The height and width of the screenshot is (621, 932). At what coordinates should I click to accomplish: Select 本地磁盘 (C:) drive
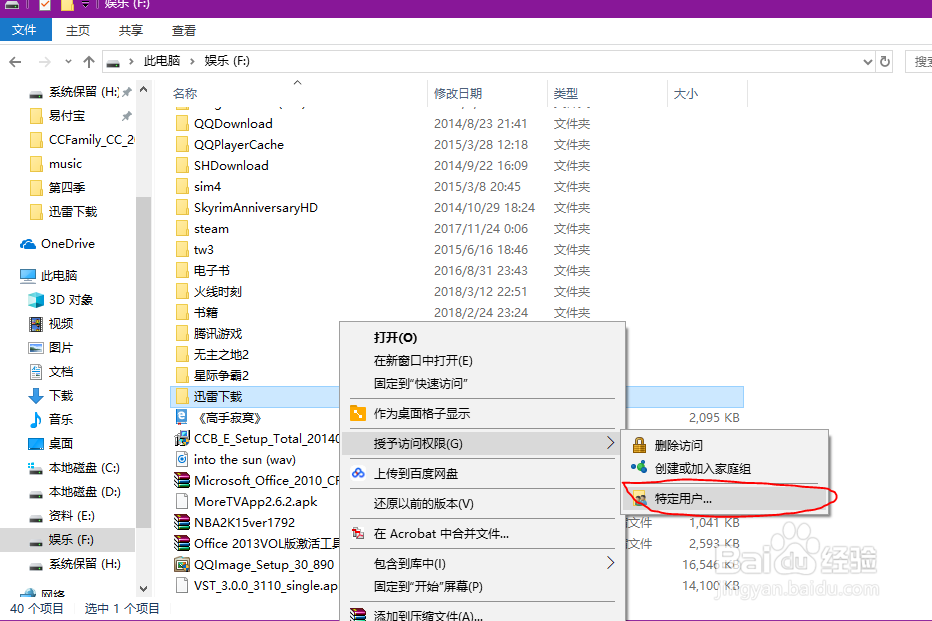click(x=84, y=468)
